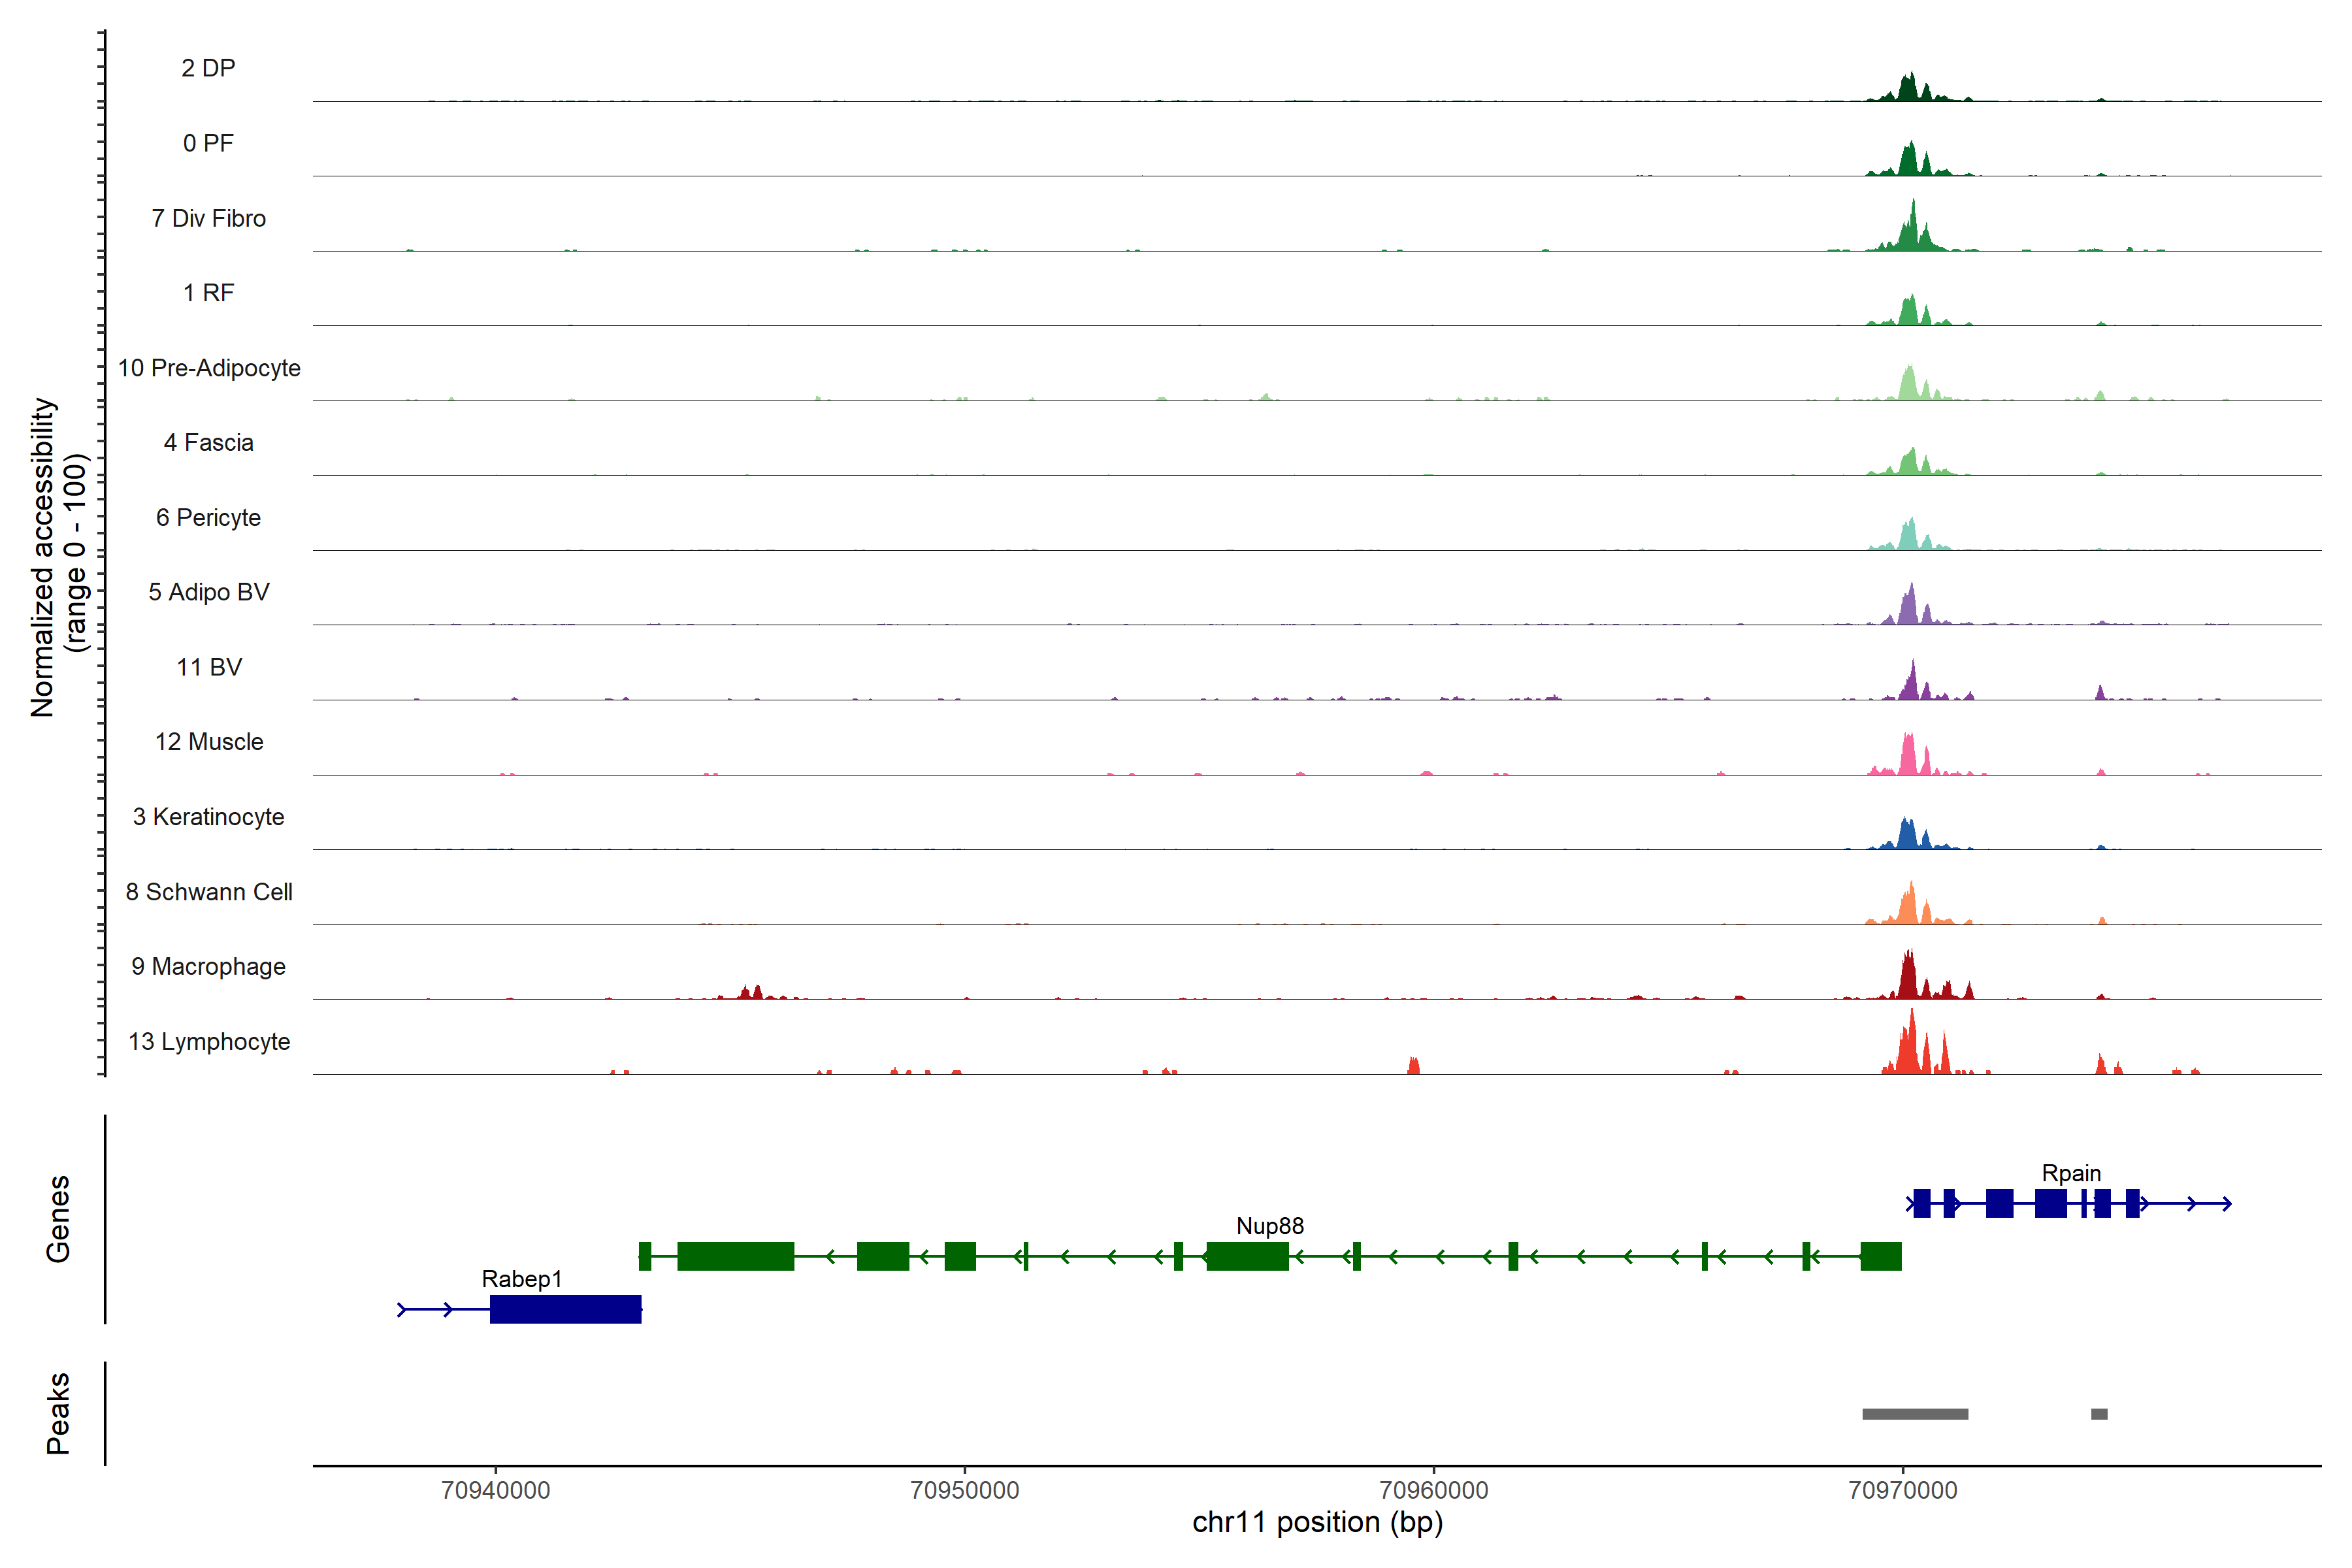Image resolution: width=2352 pixels, height=1568 pixels.
Task: Click the Rabep1 blue exon block
Action: pyautogui.click(x=565, y=1308)
